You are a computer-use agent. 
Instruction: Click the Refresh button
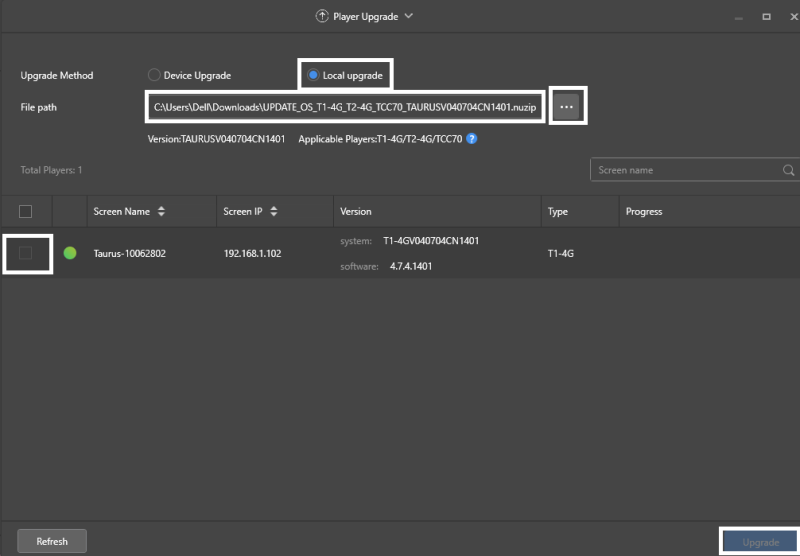52,541
